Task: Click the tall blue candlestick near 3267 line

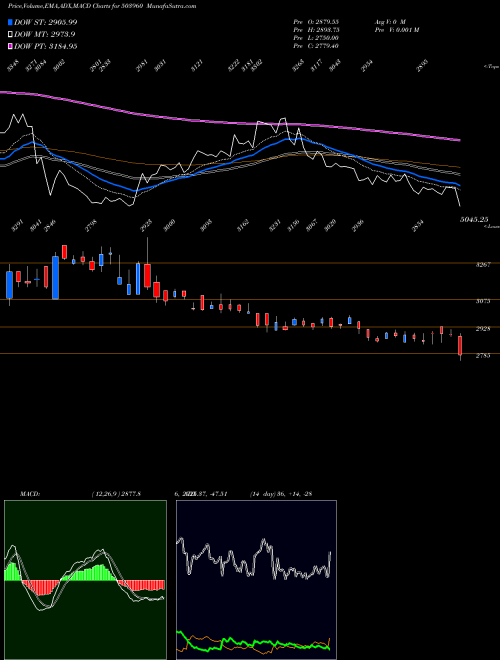Action: tap(55, 278)
